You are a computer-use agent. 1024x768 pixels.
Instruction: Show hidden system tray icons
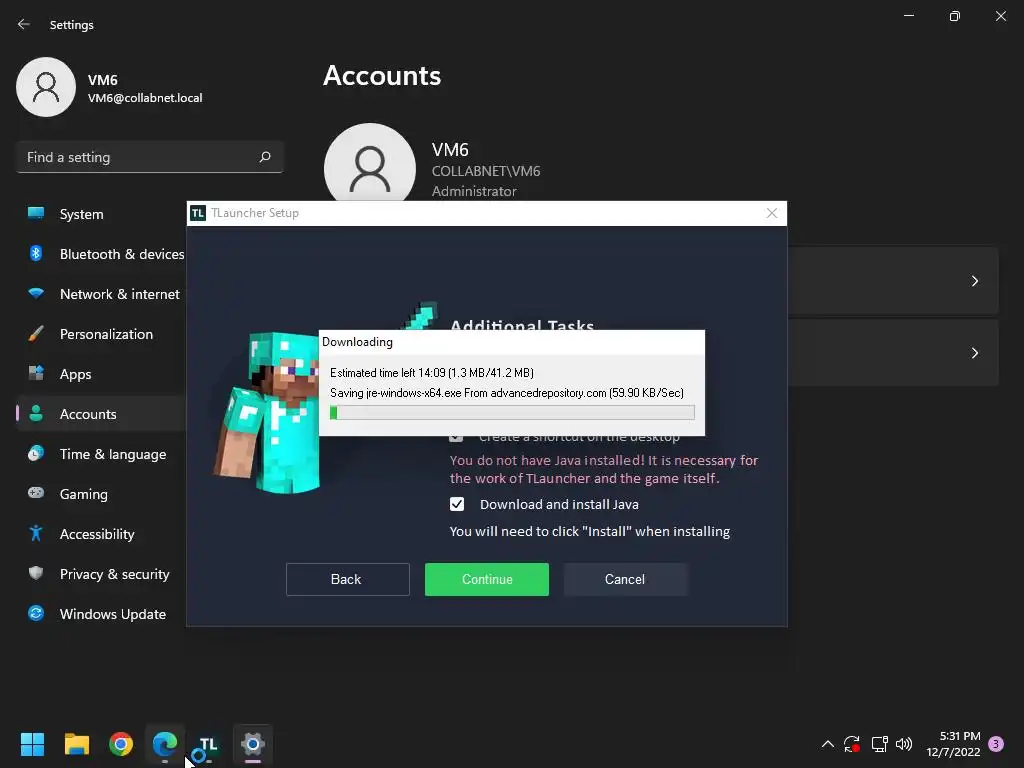[x=827, y=744]
